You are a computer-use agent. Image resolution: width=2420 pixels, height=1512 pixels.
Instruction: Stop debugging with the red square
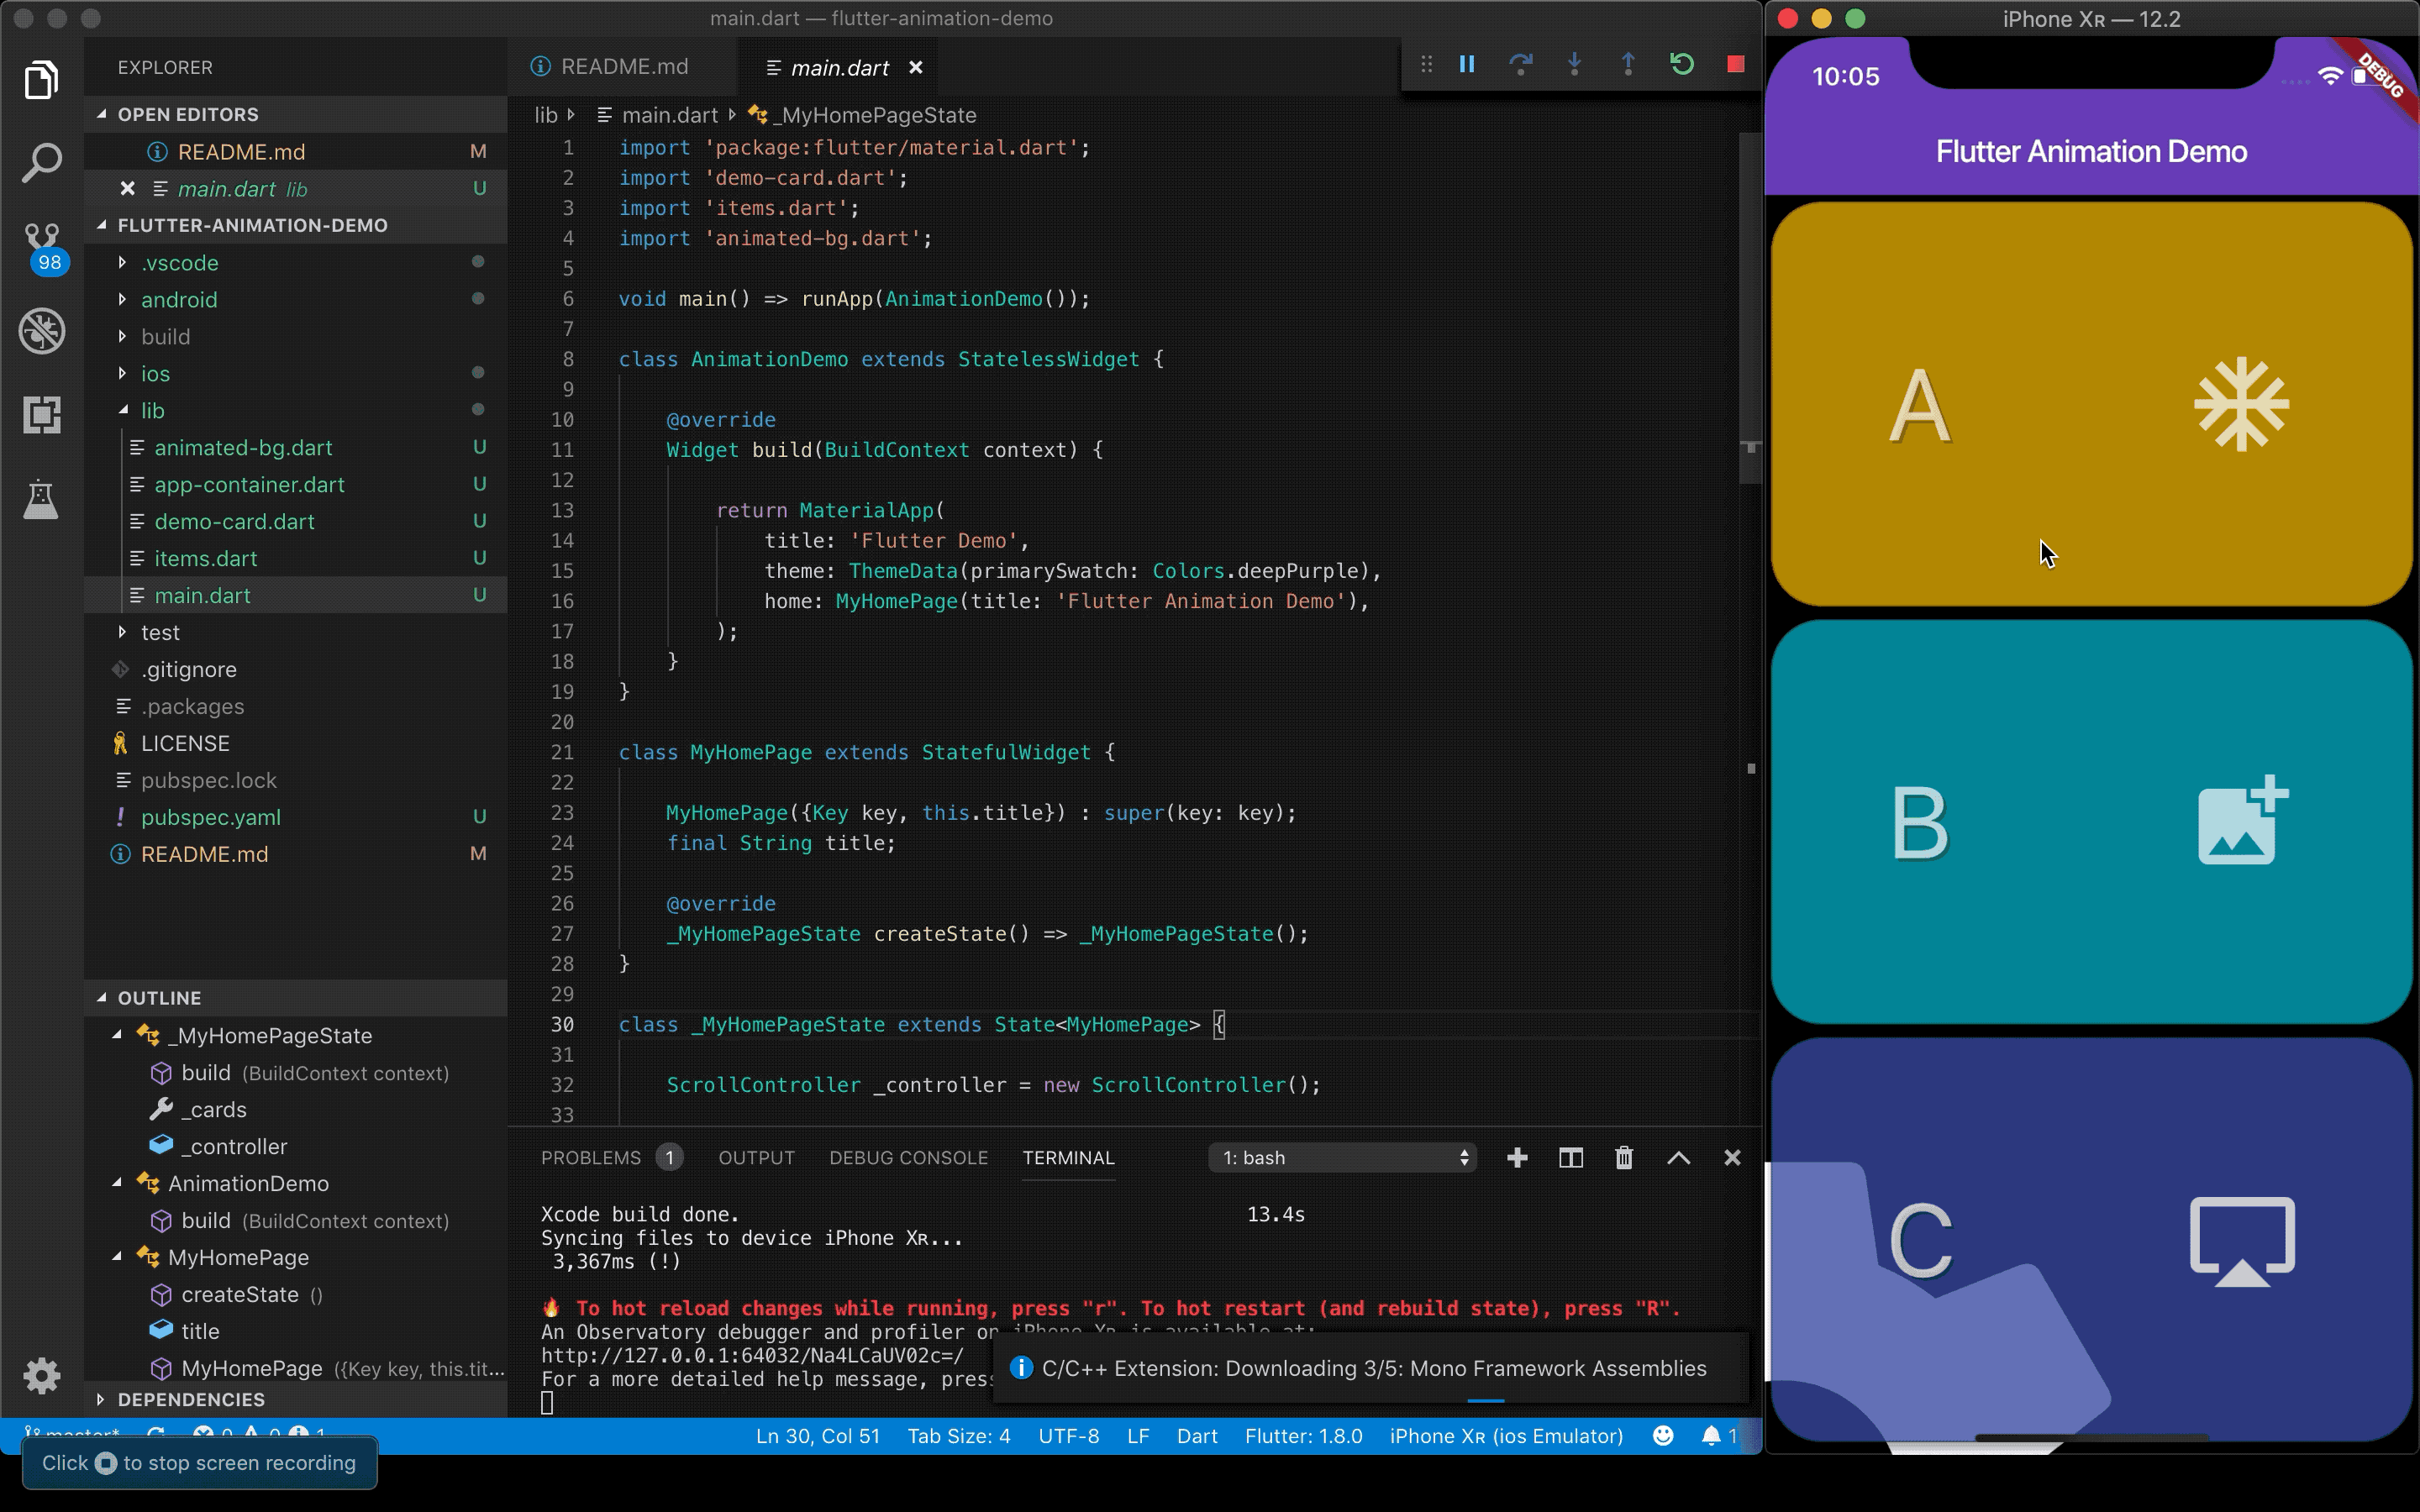click(x=1735, y=65)
